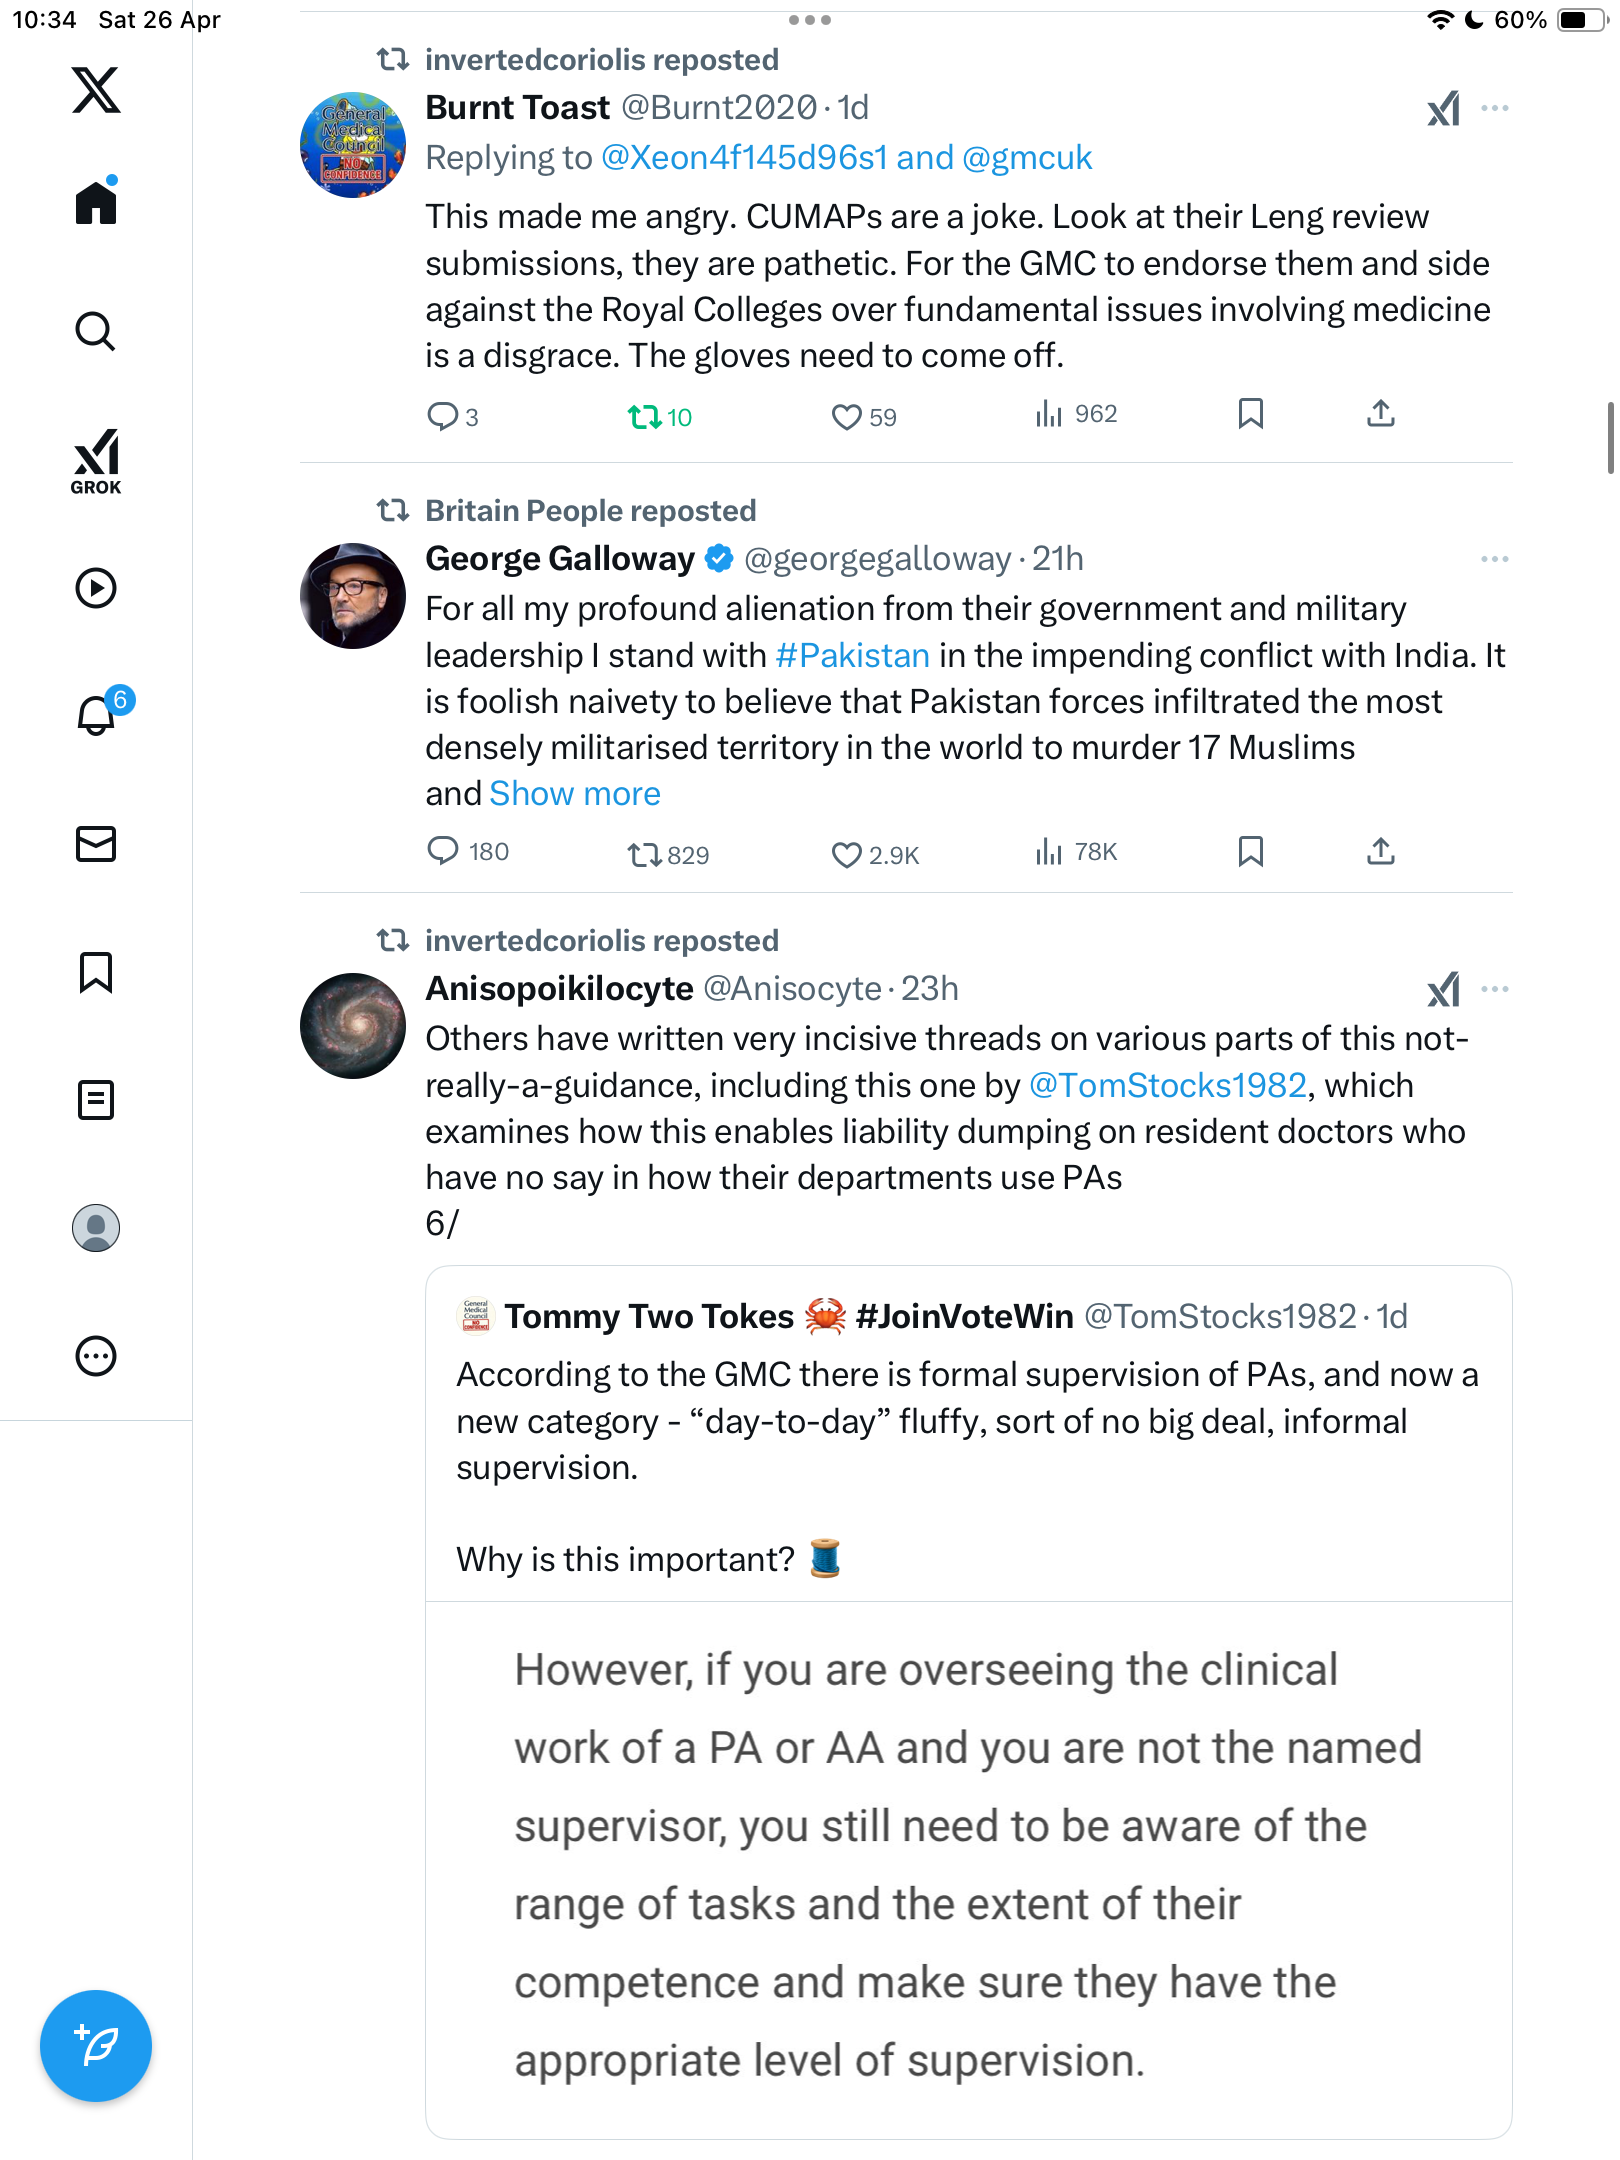Expand George Galloway post with Show more
The image size is (1620, 2160).
pos(575,794)
